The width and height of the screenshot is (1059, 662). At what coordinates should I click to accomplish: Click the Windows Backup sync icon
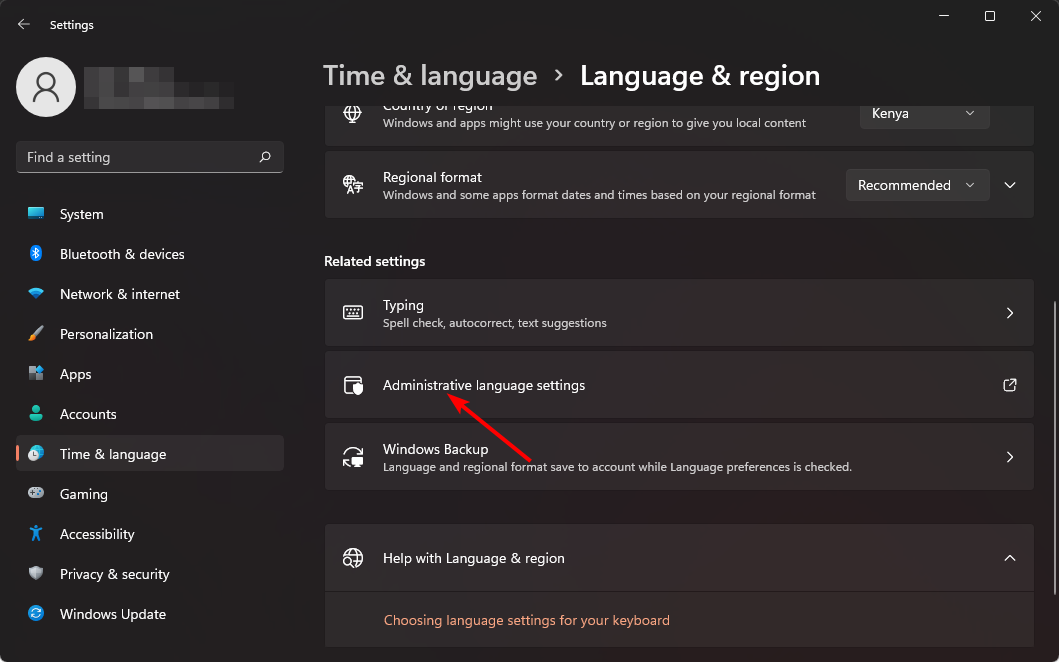click(353, 457)
